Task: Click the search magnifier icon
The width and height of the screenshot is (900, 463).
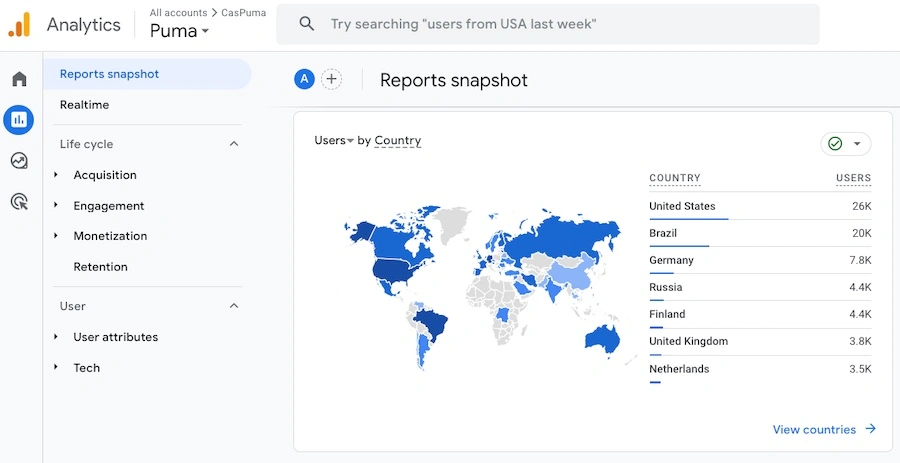Action: coord(307,24)
